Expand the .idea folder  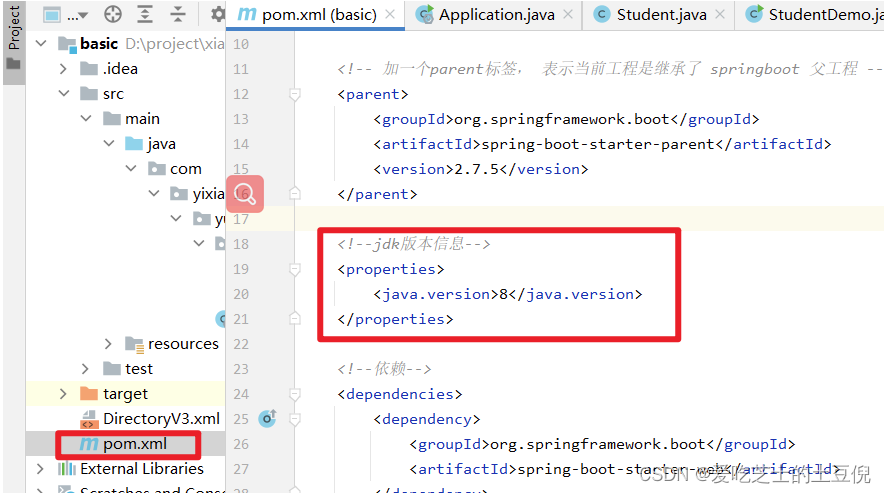click(x=63, y=68)
